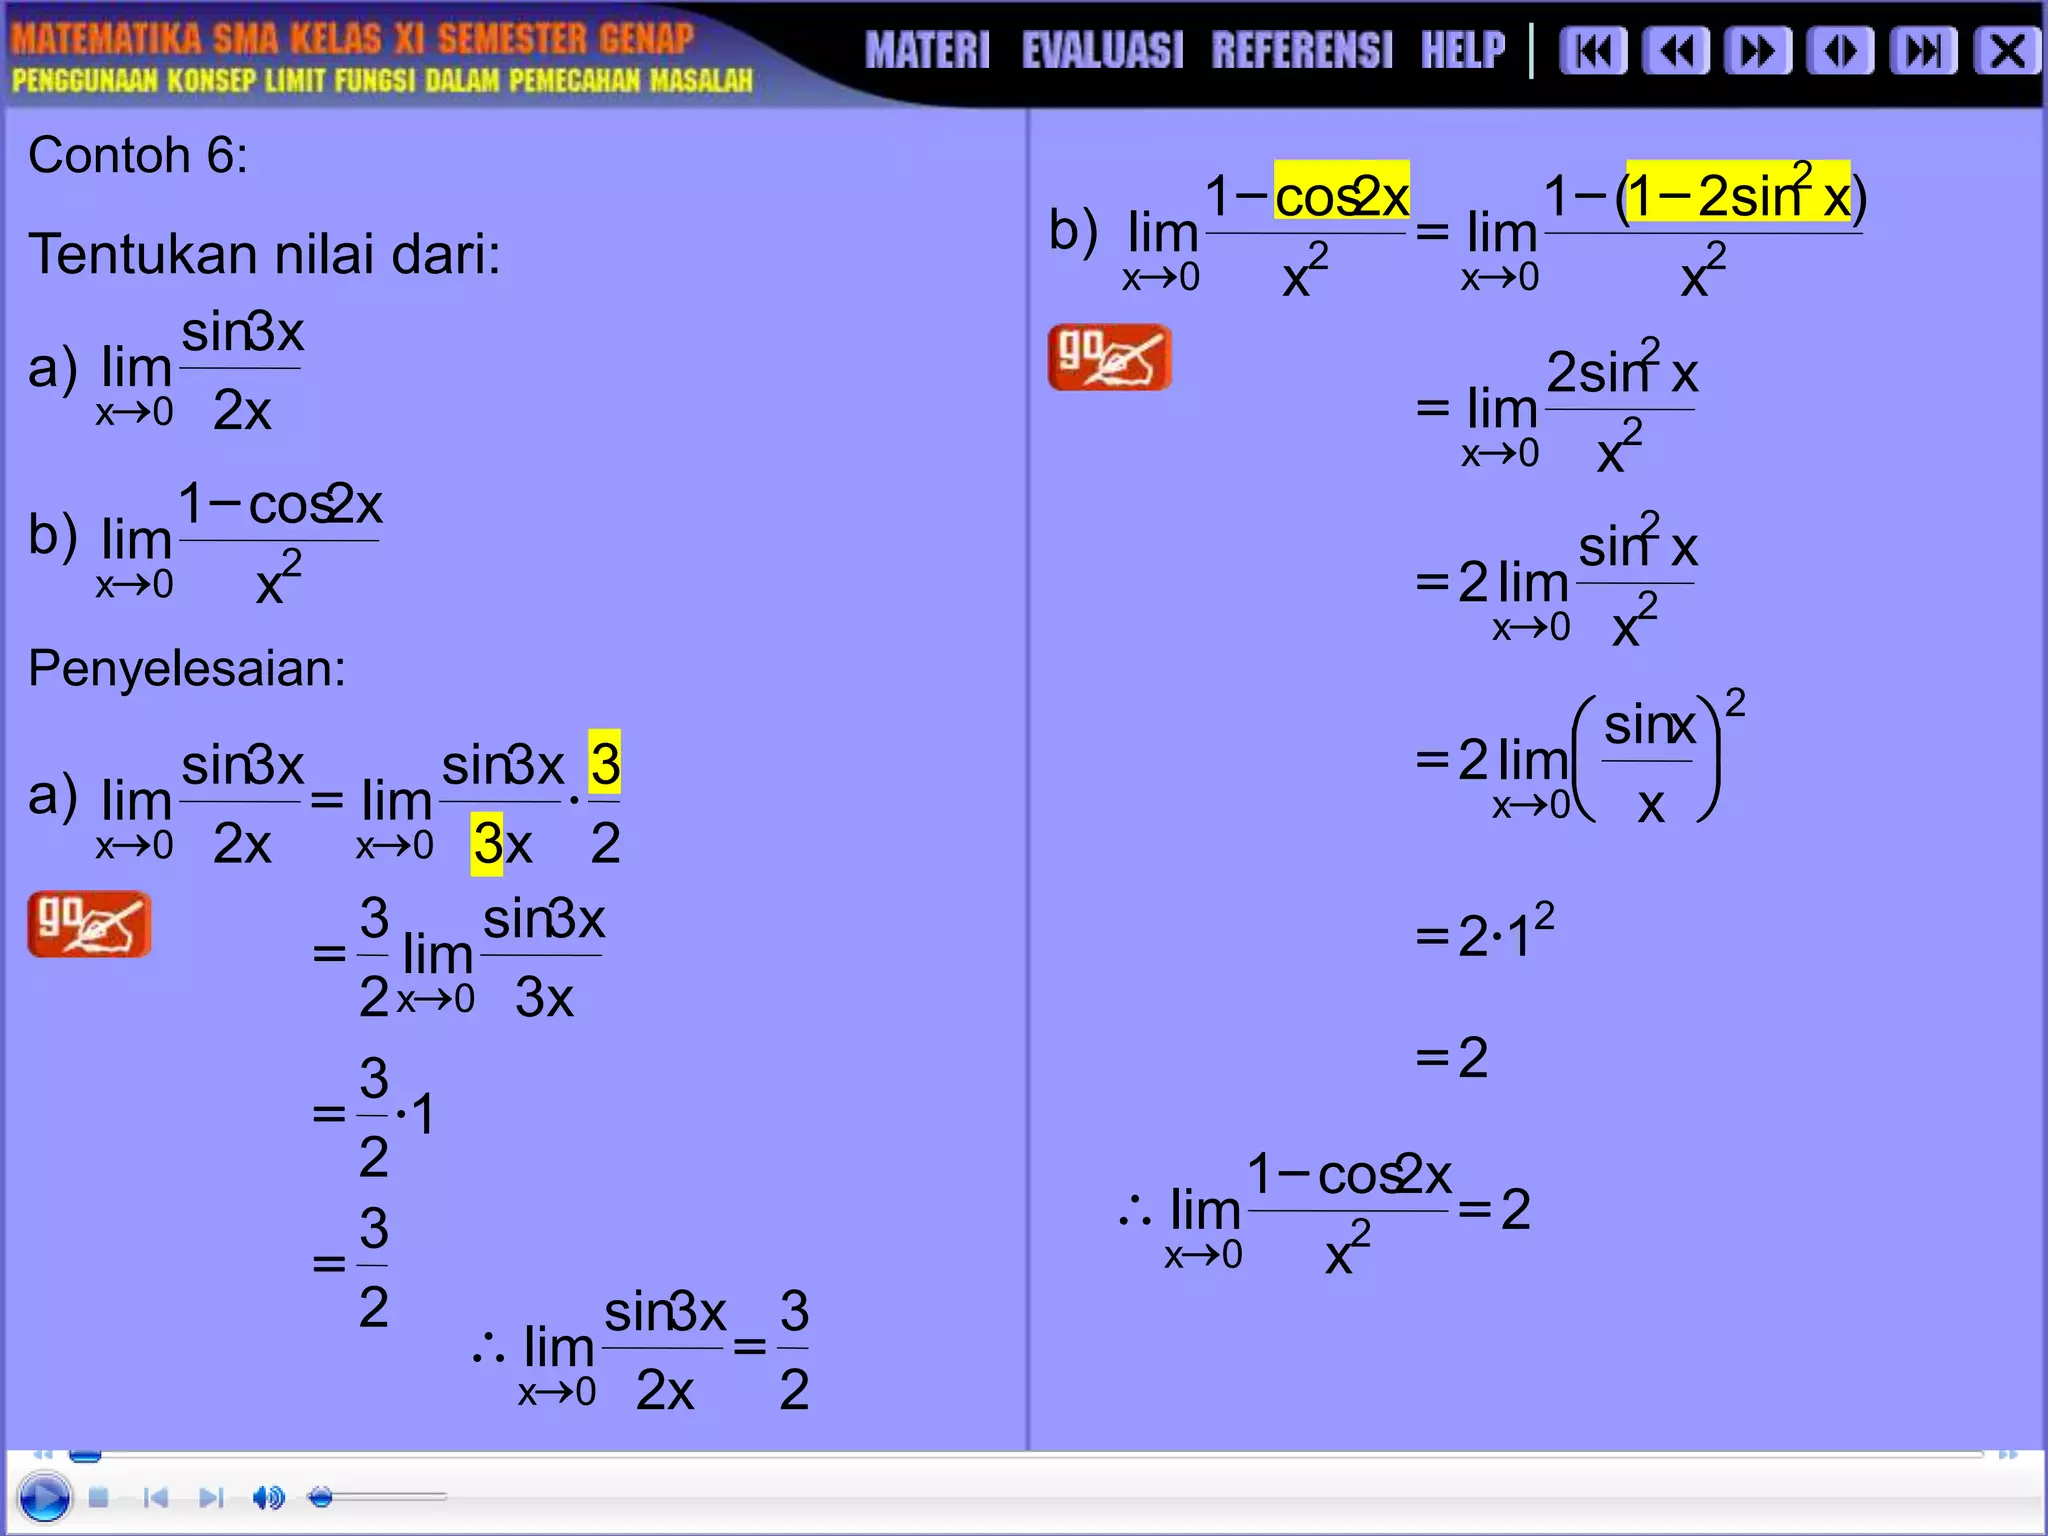Screen dimensions: 2048x1536
Task: Click the 'Contoh 6:' heading text
Action: pyautogui.click(x=138, y=155)
